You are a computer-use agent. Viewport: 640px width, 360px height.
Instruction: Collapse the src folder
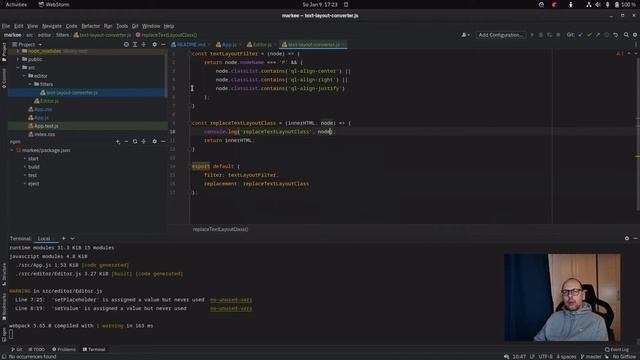[x=18, y=67]
